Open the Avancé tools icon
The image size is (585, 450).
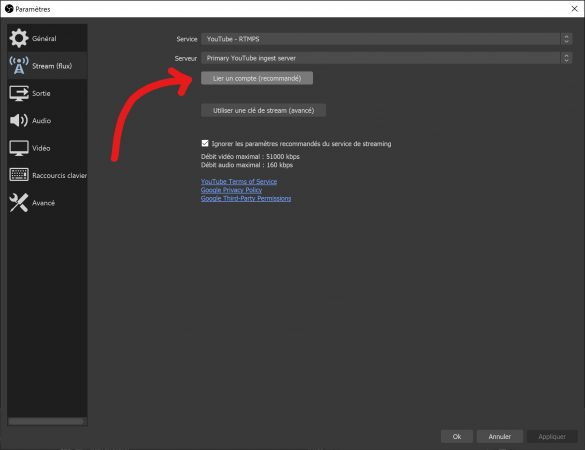click(x=19, y=203)
